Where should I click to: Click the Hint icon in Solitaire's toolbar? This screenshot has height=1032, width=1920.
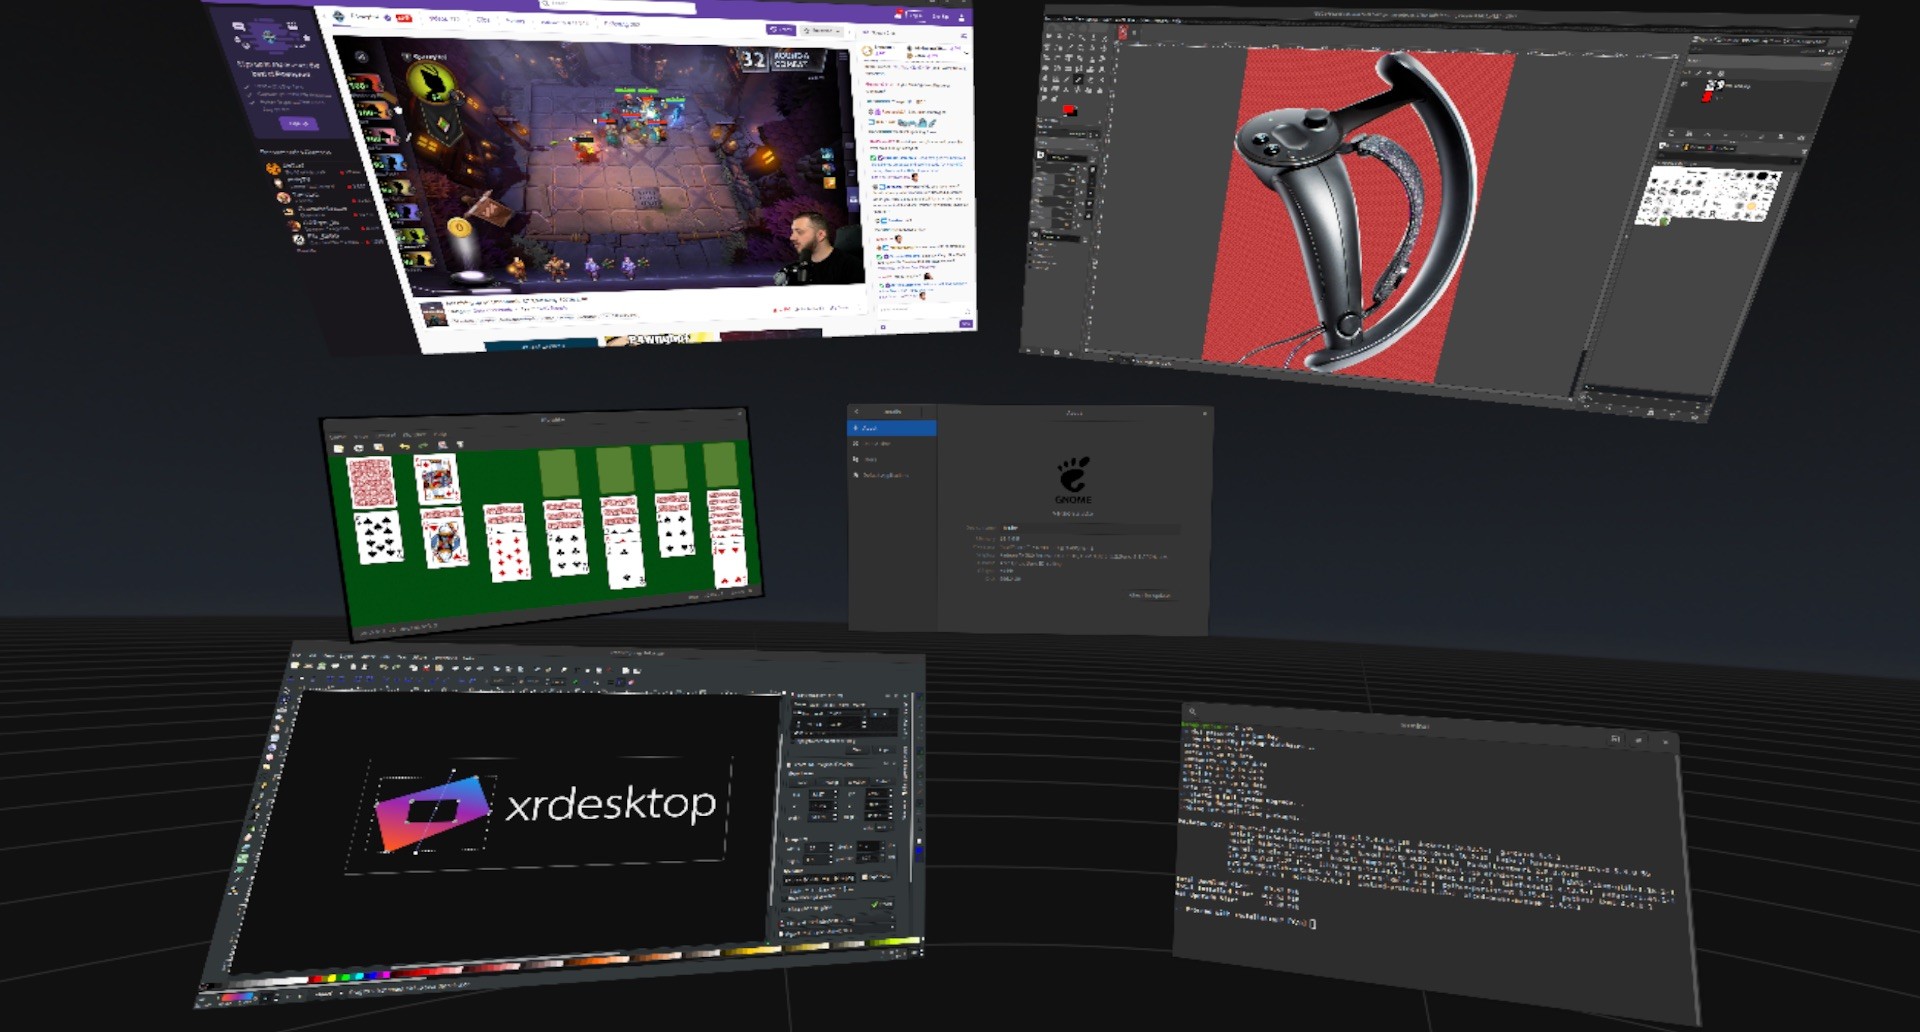443,446
